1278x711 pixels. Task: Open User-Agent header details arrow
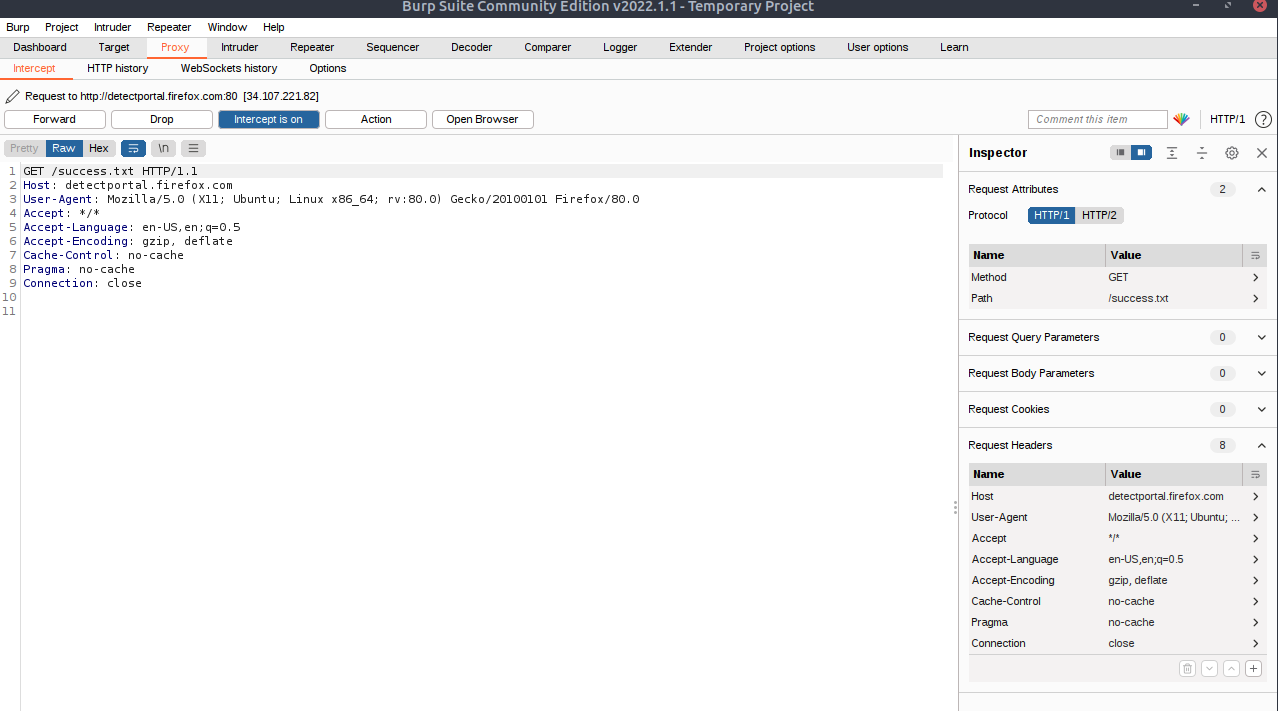(1256, 517)
